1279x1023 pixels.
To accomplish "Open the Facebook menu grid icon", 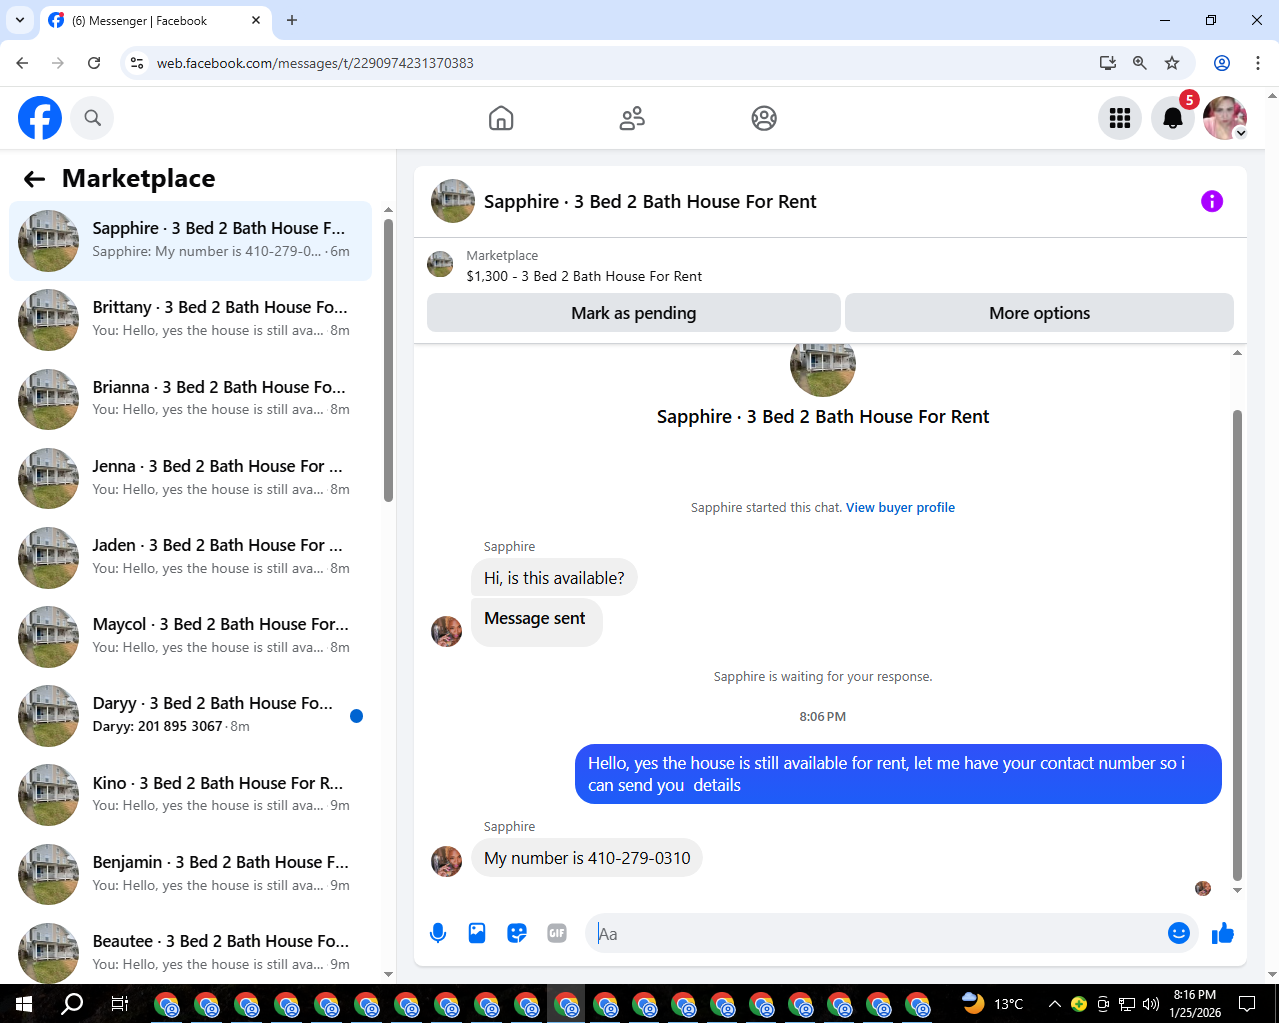I will [1120, 118].
